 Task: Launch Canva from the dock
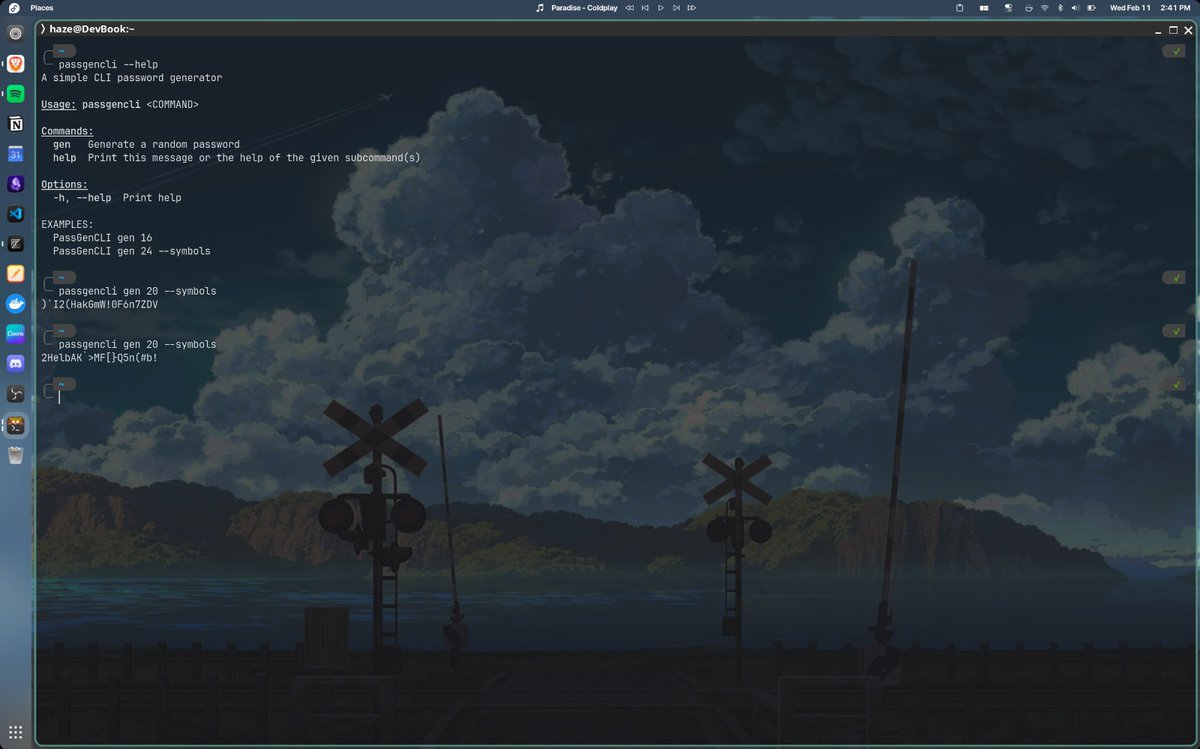coord(16,333)
